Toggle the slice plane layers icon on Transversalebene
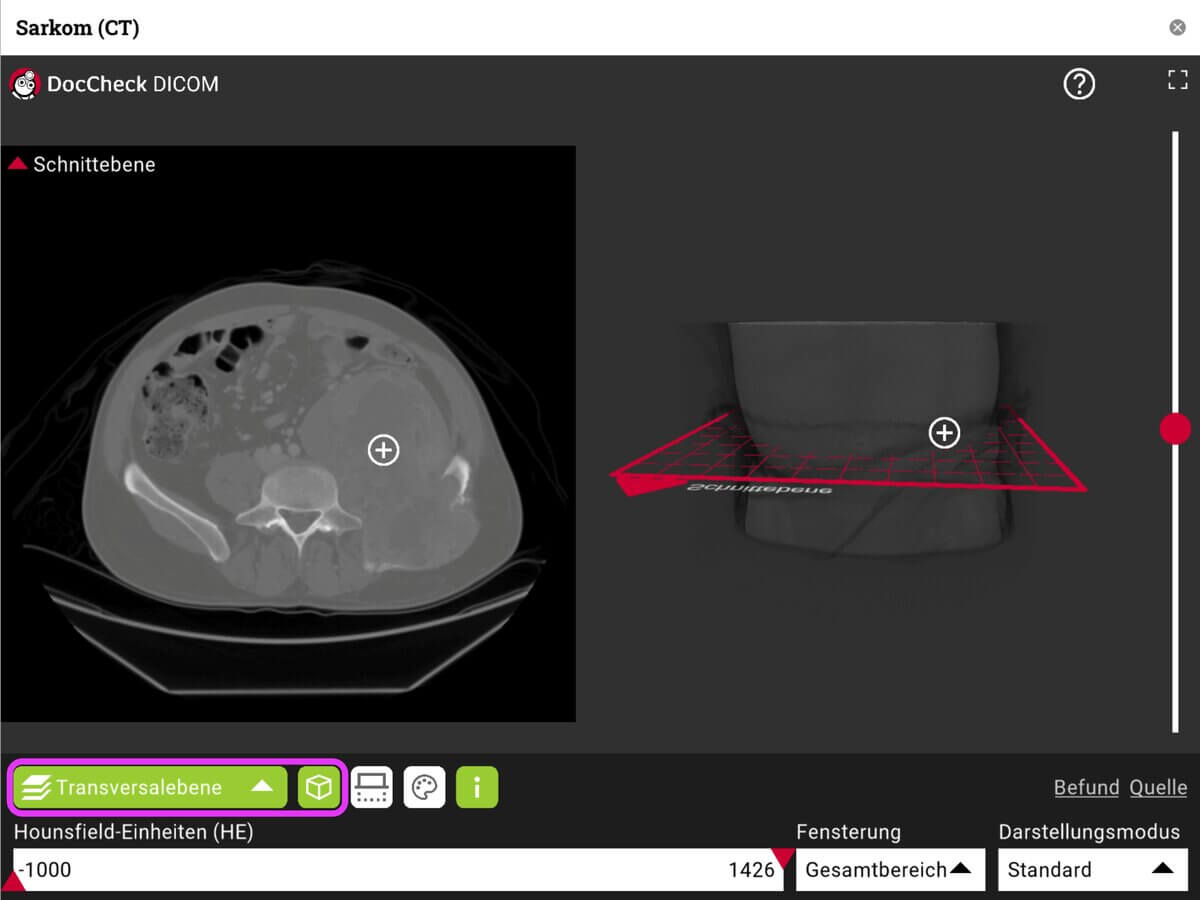The height and width of the screenshot is (900, 1200). [x=36, y=787]
